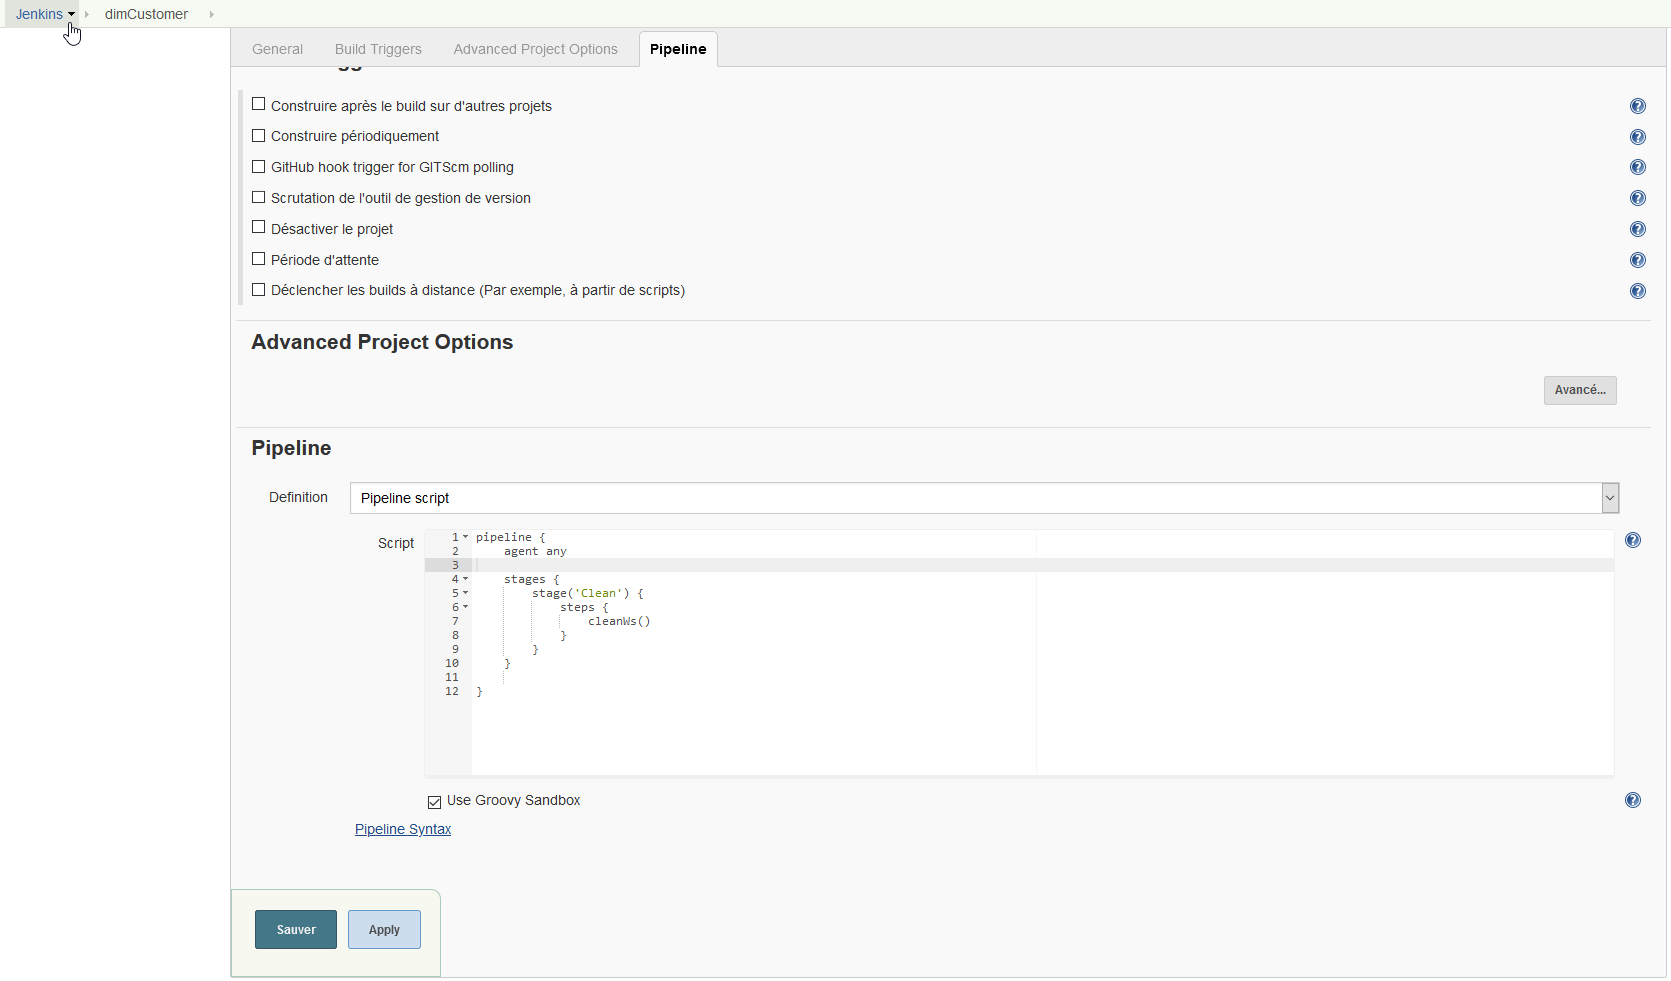The height and width of the screenshot is (981, 1671).
Task: Switch to the General tab
Action: 277,49
